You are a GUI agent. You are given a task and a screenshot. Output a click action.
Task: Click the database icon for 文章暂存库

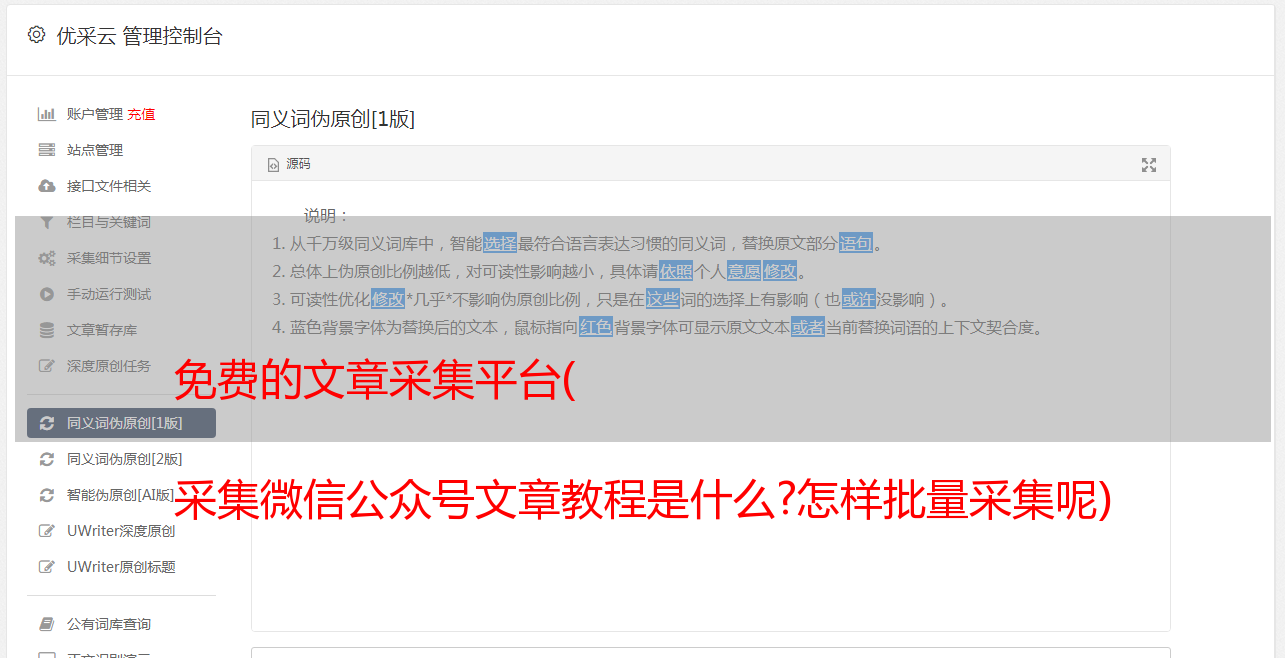pos(46,330)
